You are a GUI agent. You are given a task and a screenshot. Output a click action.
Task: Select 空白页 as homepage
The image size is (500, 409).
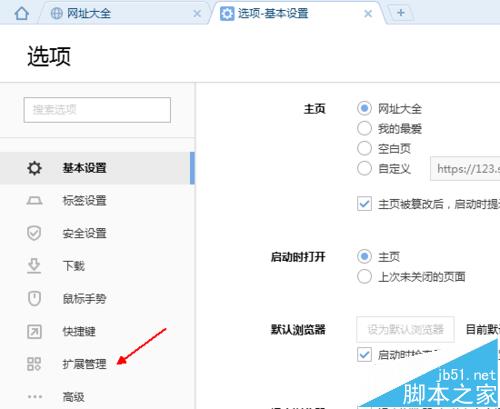point(364,148)
